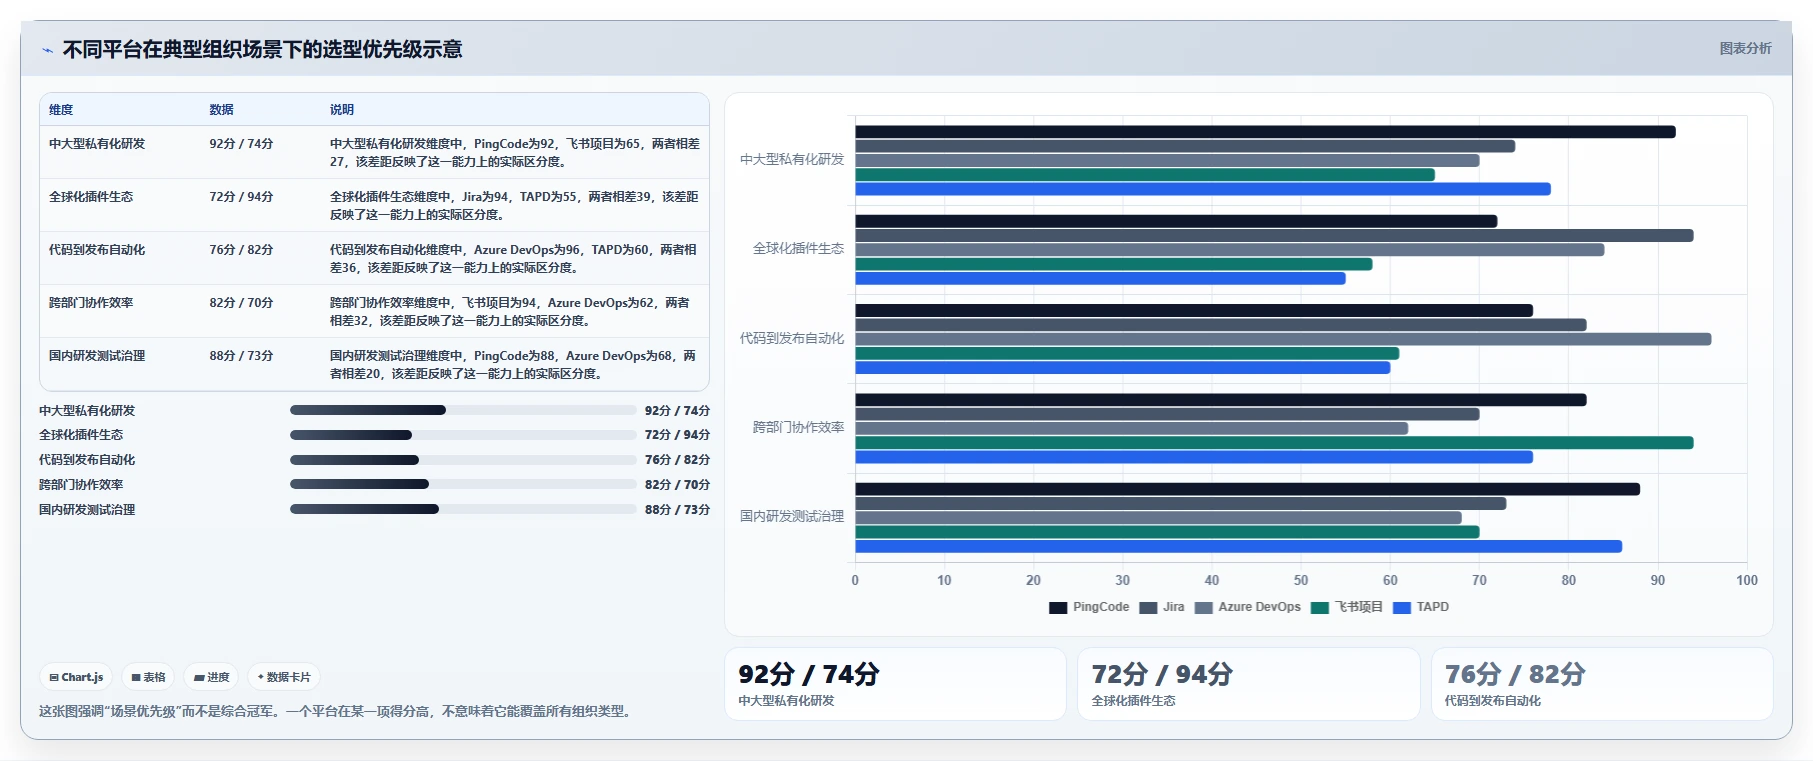Image resolution: width=1813 pixels, height=761 pixels.
Task: Click the 图表分析 label in the header
Action: click(x=1745, y=48)
